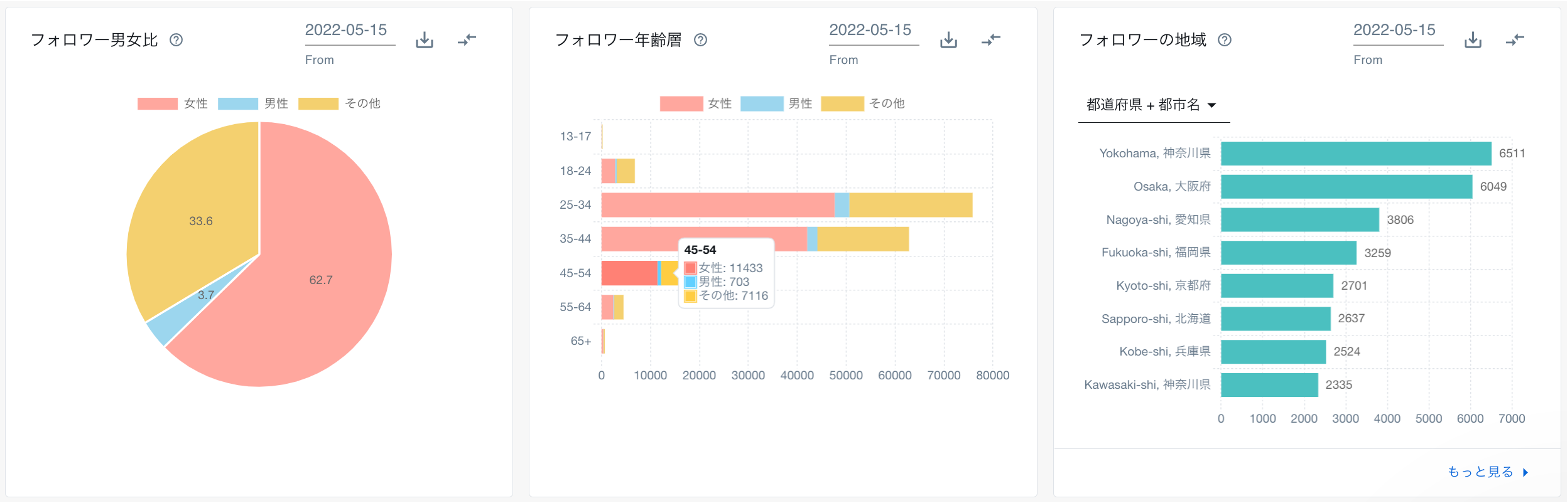Screen dimensions: 1568x502
Task: Click the From date field on フォロワー年齢層
Action: pyautogui.click(x=873, y=31)
